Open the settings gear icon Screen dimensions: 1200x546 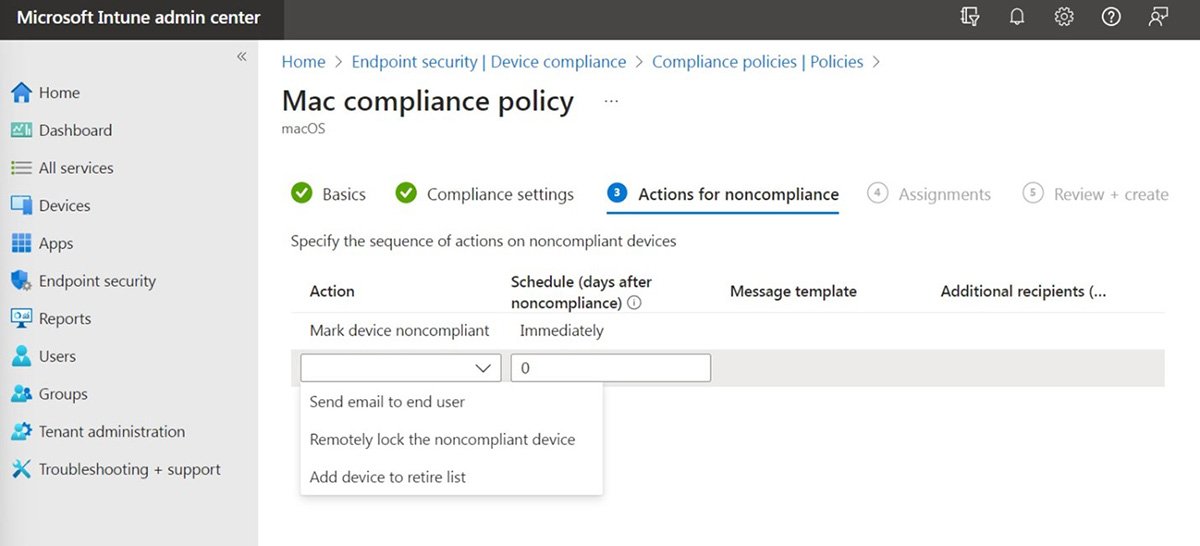1064,17
